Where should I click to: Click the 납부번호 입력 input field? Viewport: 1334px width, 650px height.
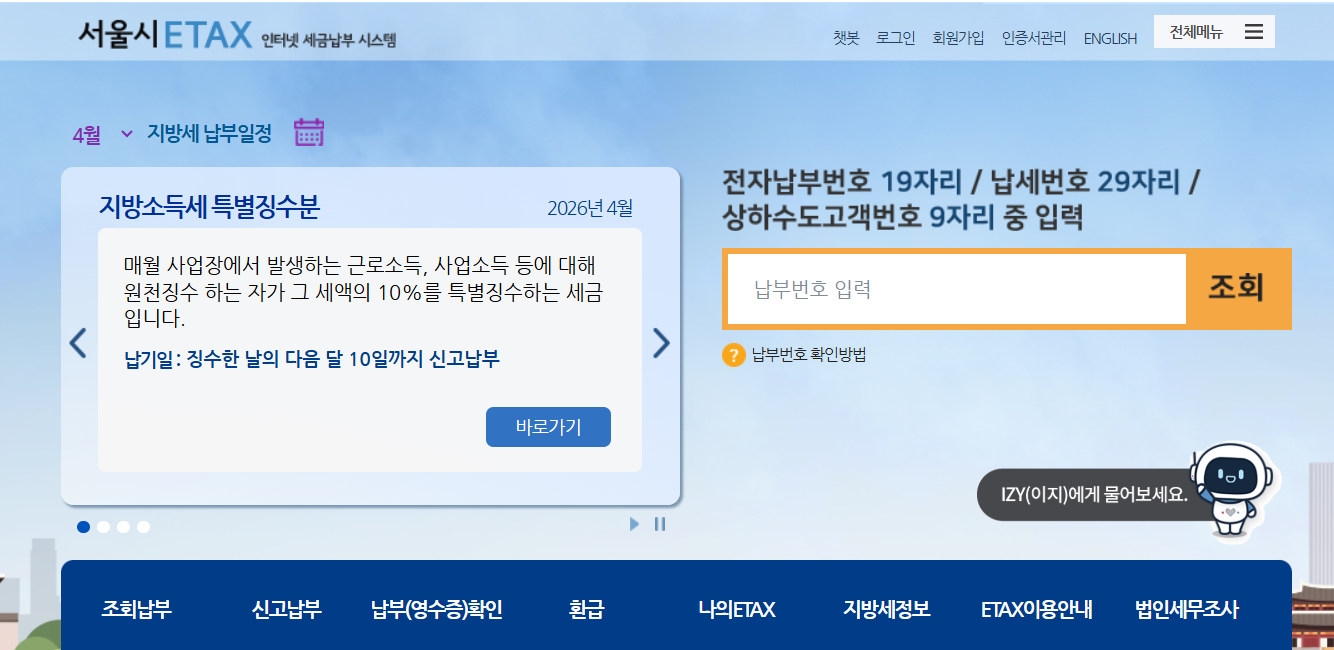pos(956,289)
